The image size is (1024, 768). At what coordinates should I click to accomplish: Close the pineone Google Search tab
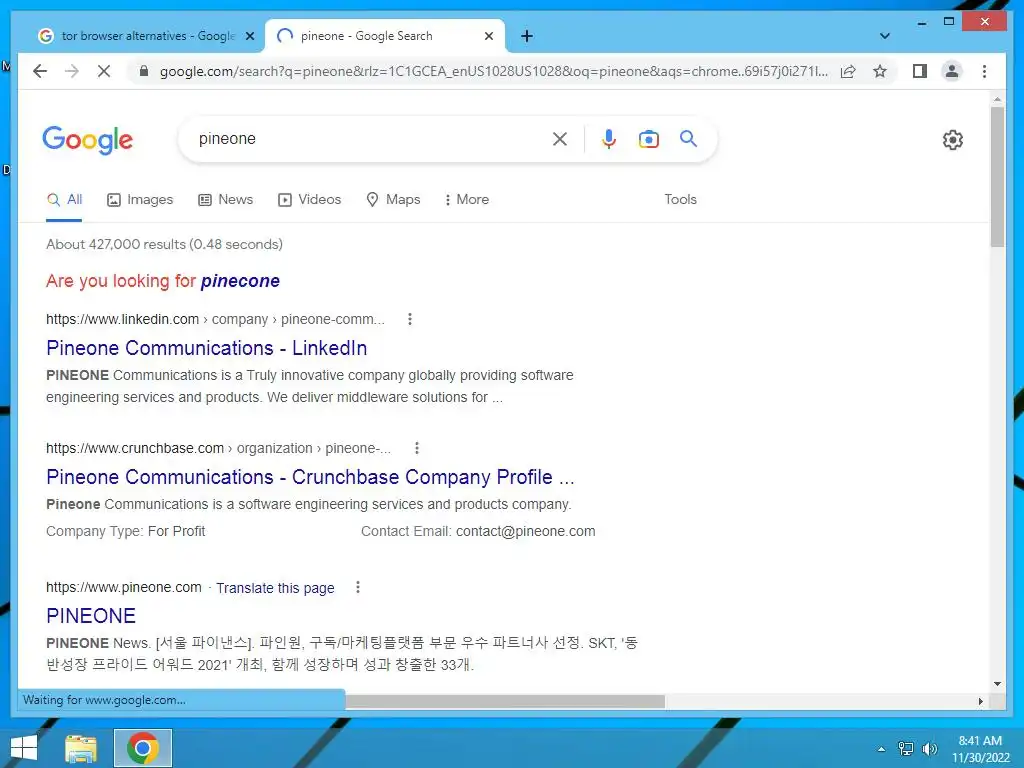point(488,36)
